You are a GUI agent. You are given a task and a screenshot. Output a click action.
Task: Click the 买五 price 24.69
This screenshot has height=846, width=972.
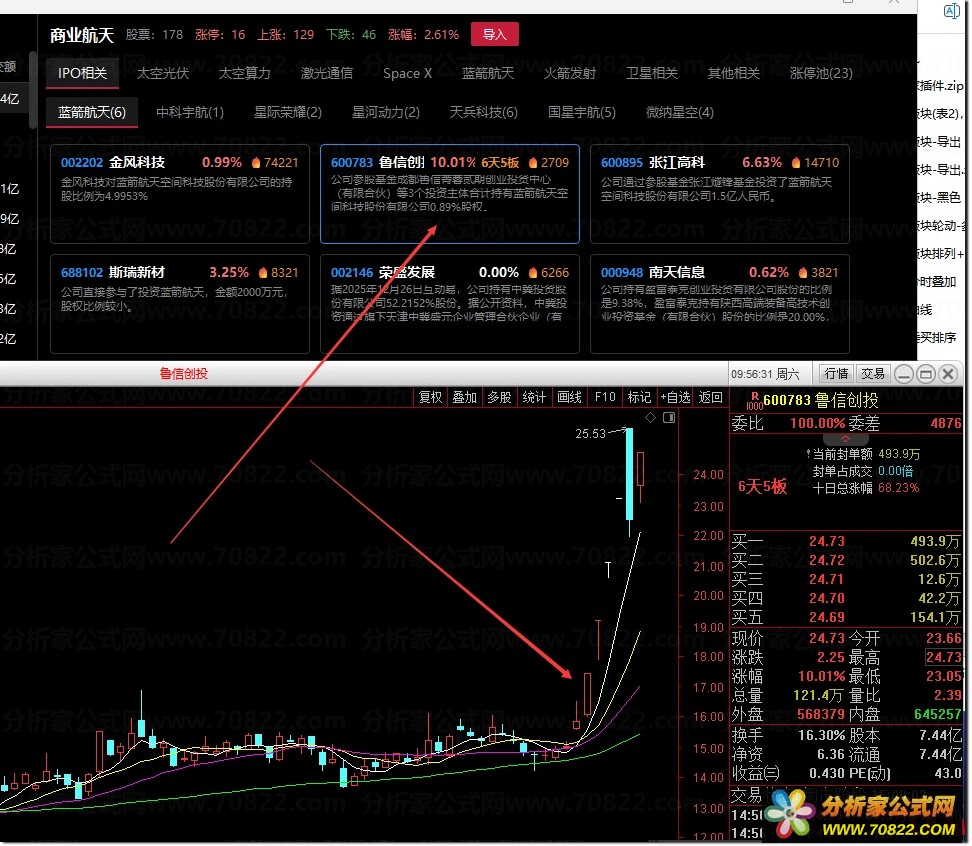826,617
